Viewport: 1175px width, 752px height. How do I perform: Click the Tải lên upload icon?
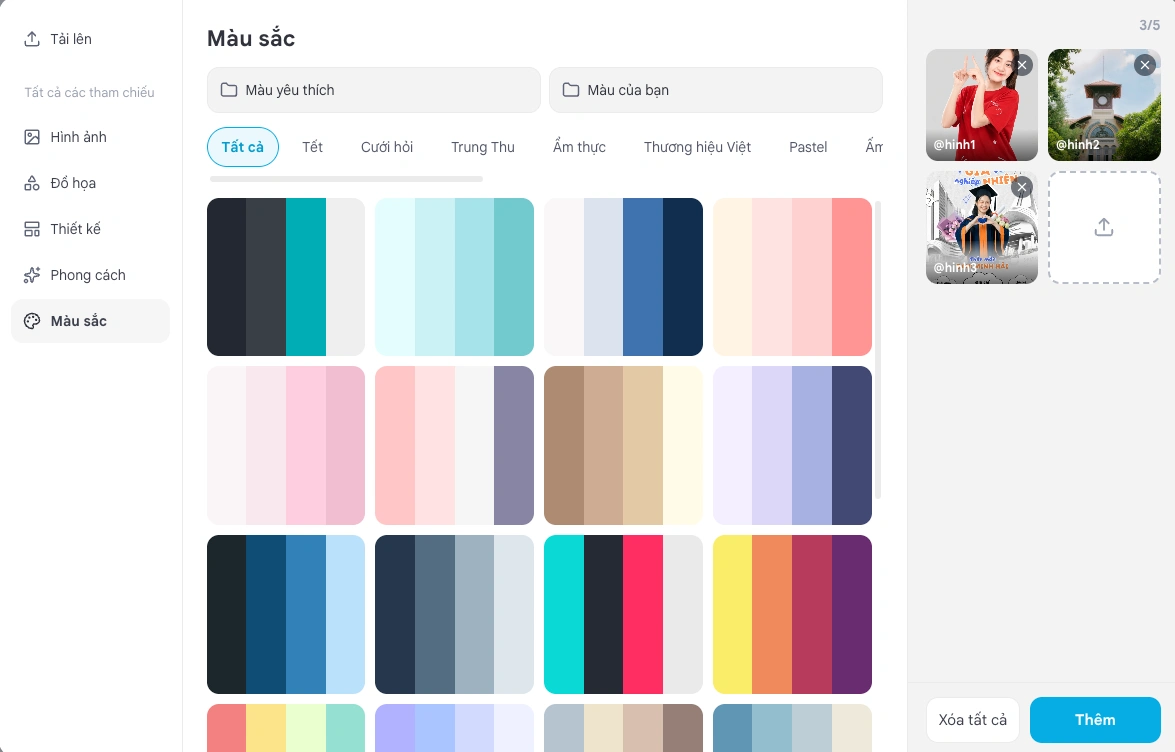coord(31,39)
